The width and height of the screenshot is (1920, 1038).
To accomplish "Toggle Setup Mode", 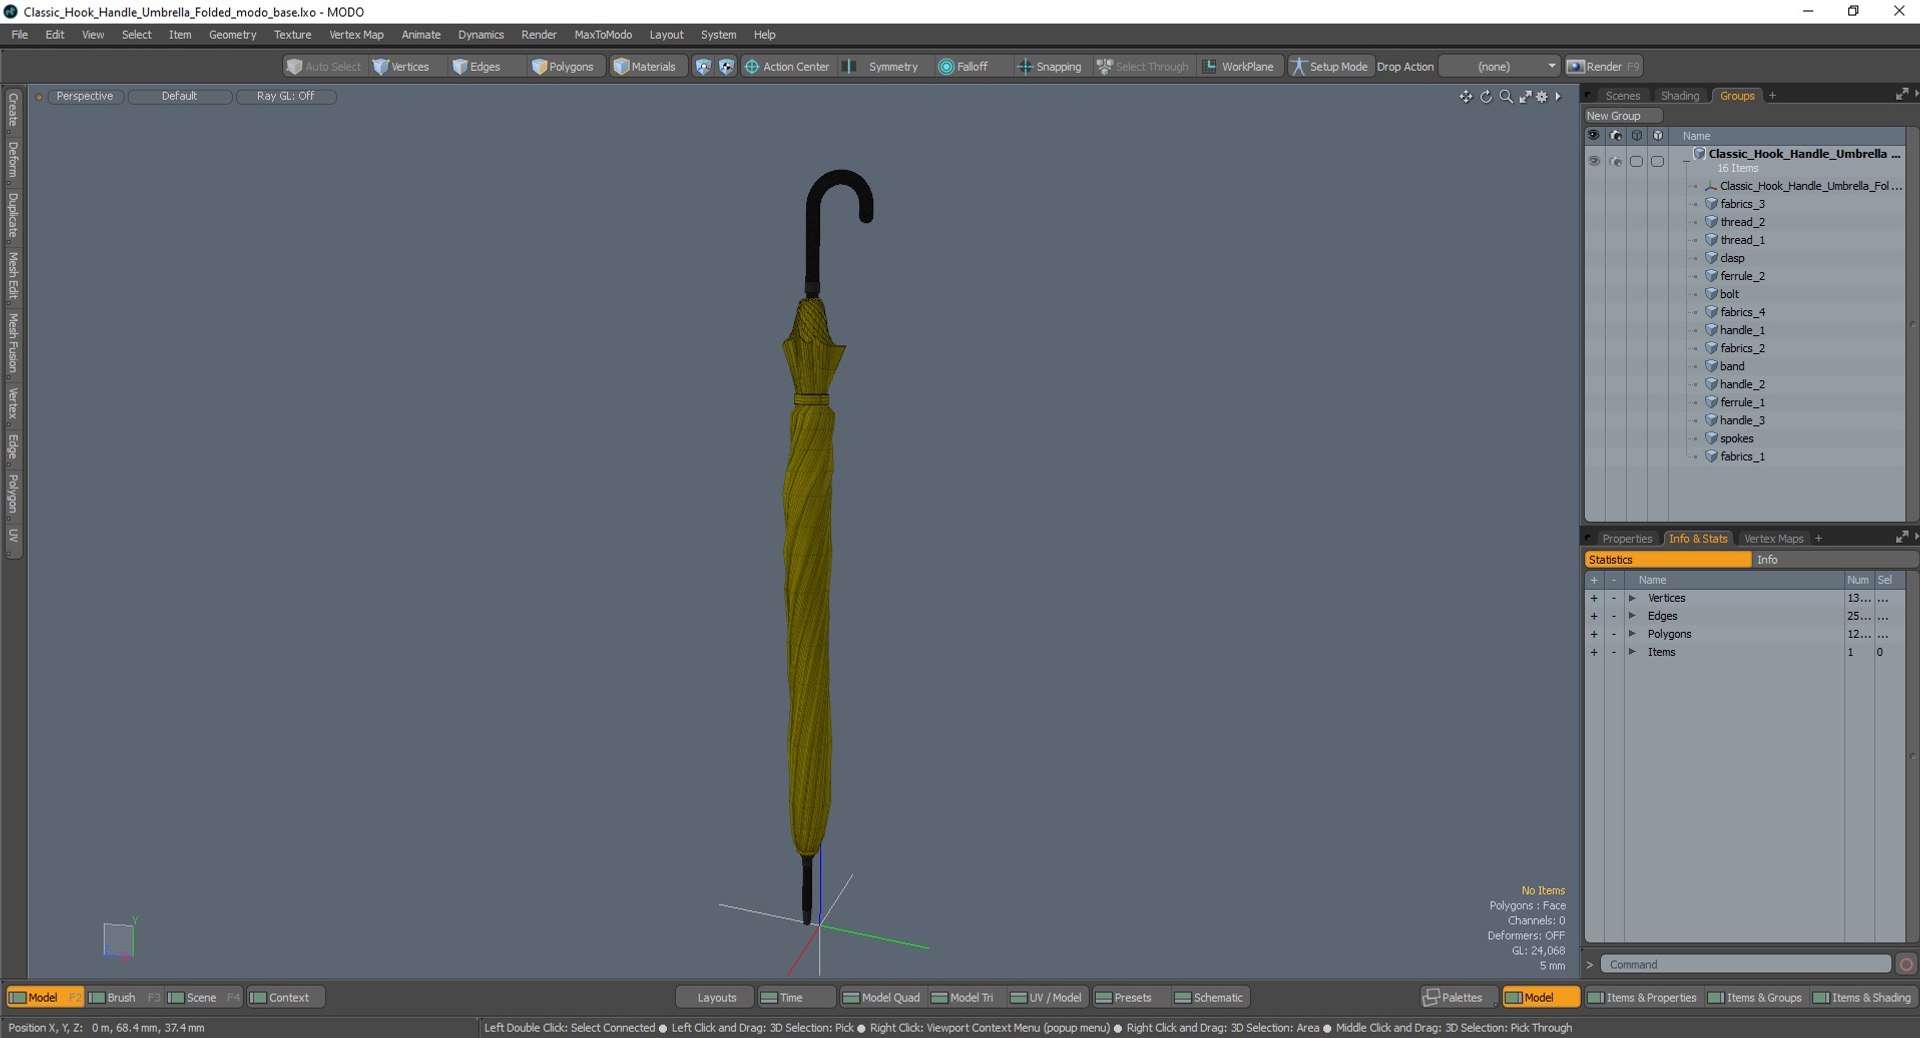I will pos(1329,67).
